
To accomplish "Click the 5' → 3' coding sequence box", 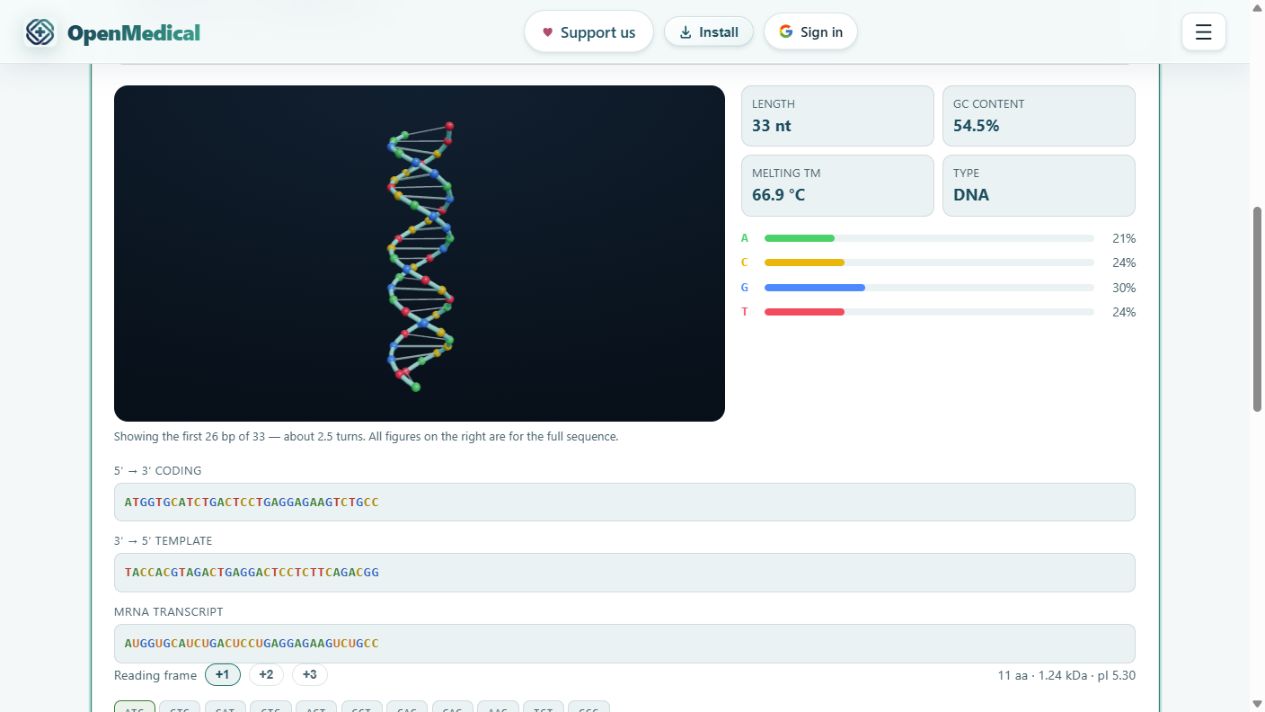I will 625,502.
